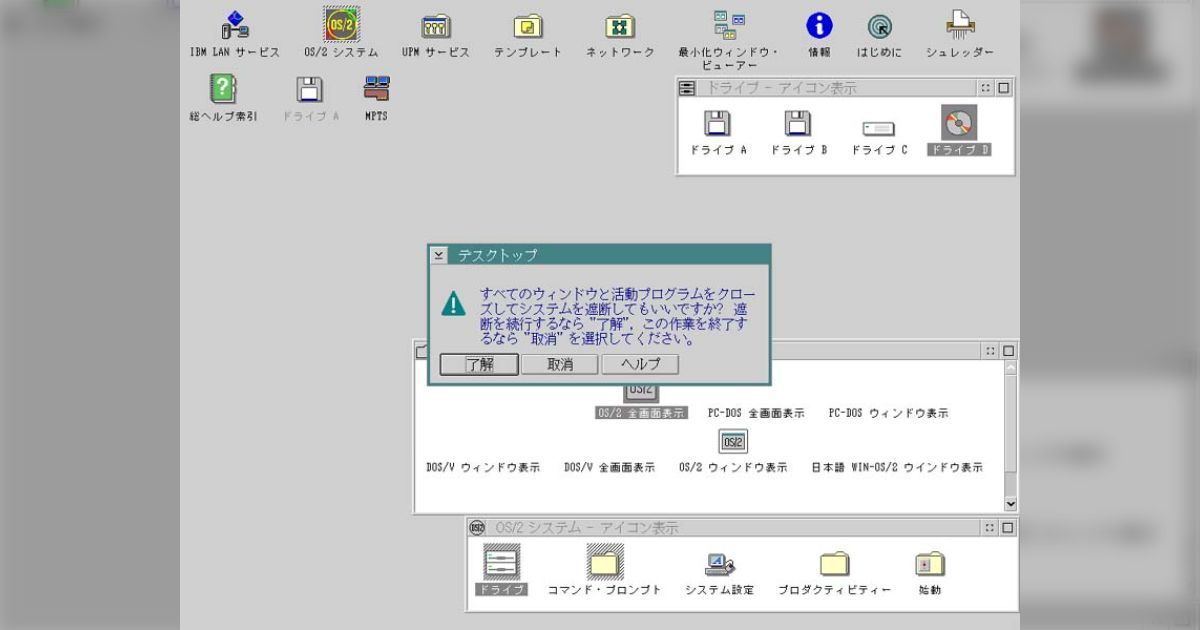Open the システム設定 icon
The width and height of the screenshot is (1200, 630).
click(x=719, y=564)
